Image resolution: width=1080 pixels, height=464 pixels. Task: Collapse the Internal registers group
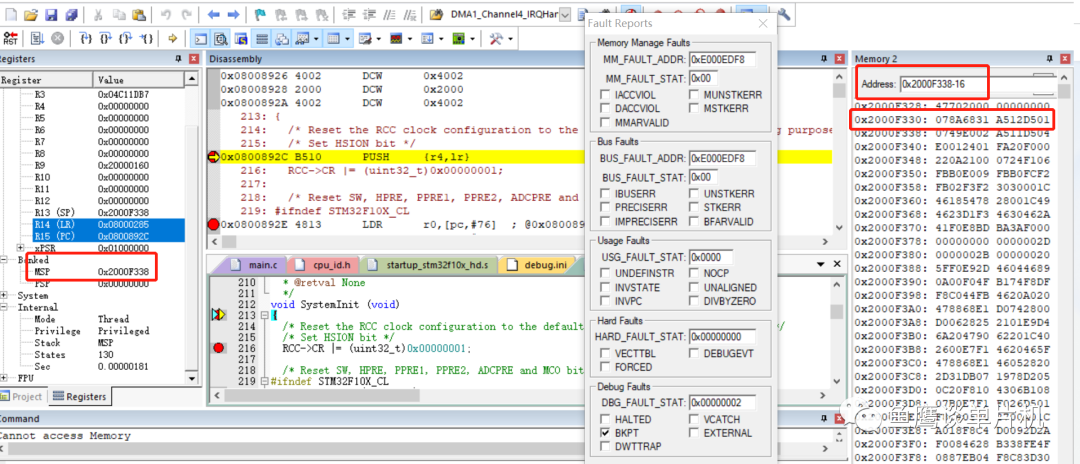3,307
